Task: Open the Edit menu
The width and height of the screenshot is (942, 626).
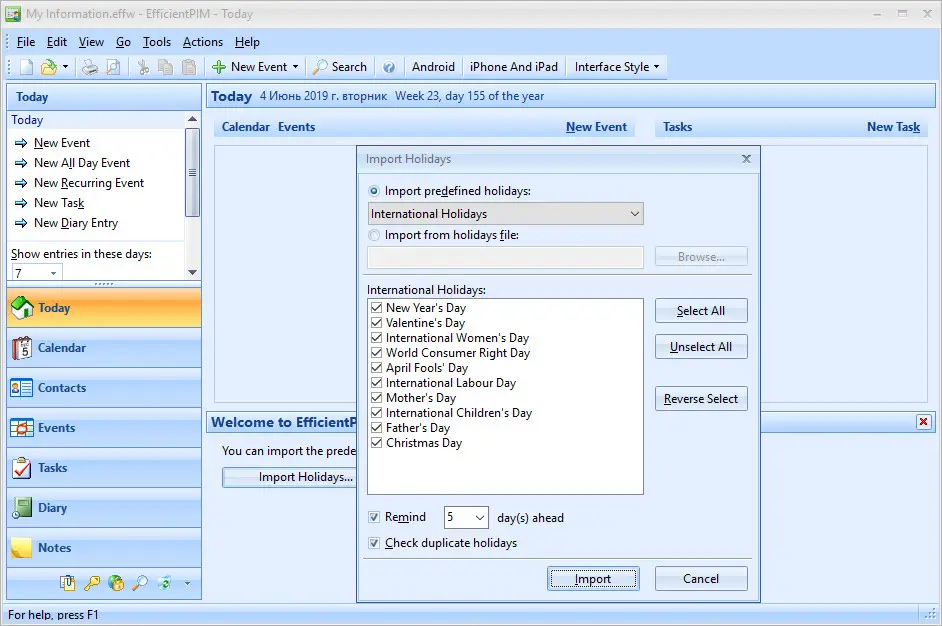Action: tap(57, 42)
